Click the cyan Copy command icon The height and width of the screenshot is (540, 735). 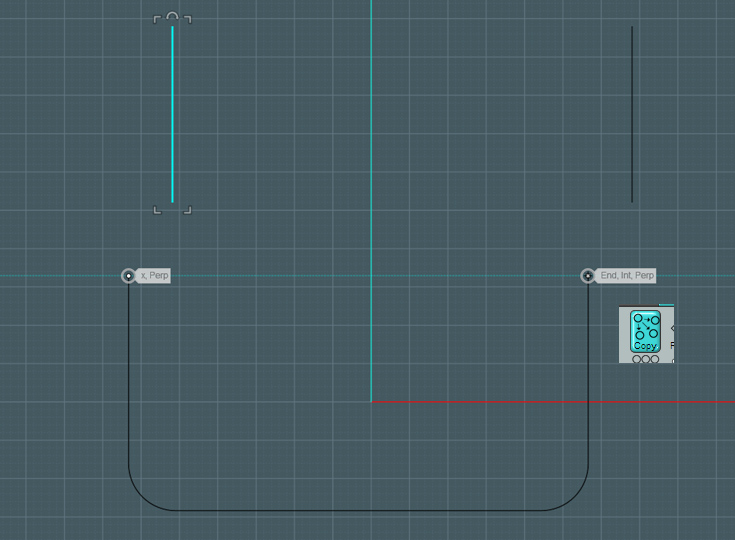645,331
